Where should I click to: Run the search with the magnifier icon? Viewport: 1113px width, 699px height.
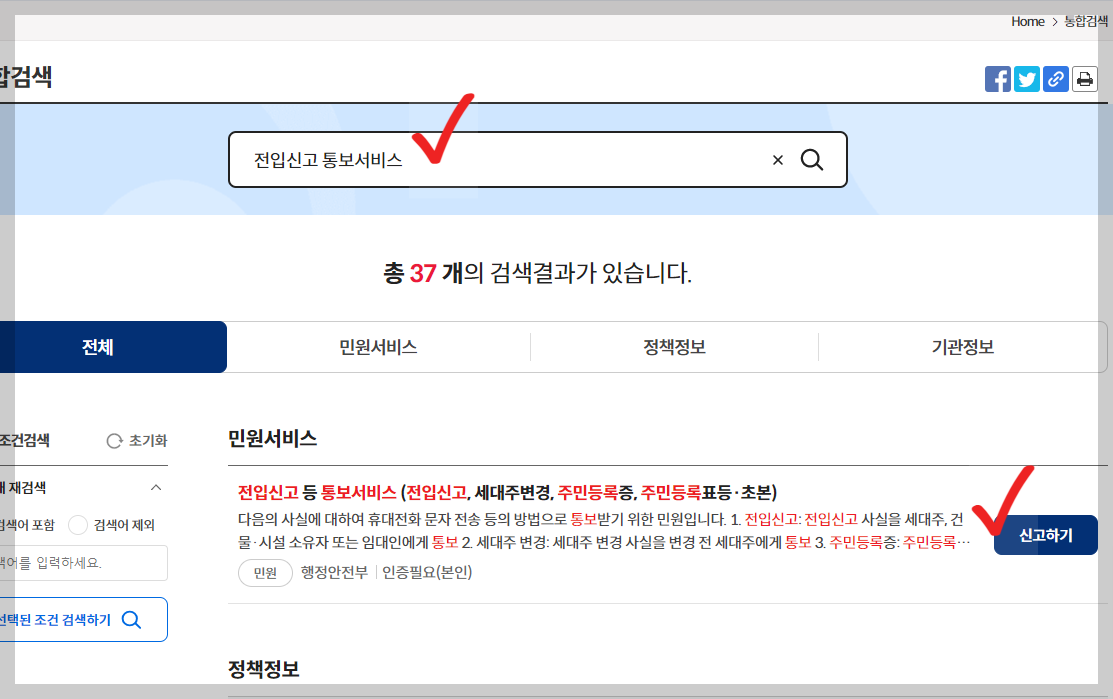(811, 159)
